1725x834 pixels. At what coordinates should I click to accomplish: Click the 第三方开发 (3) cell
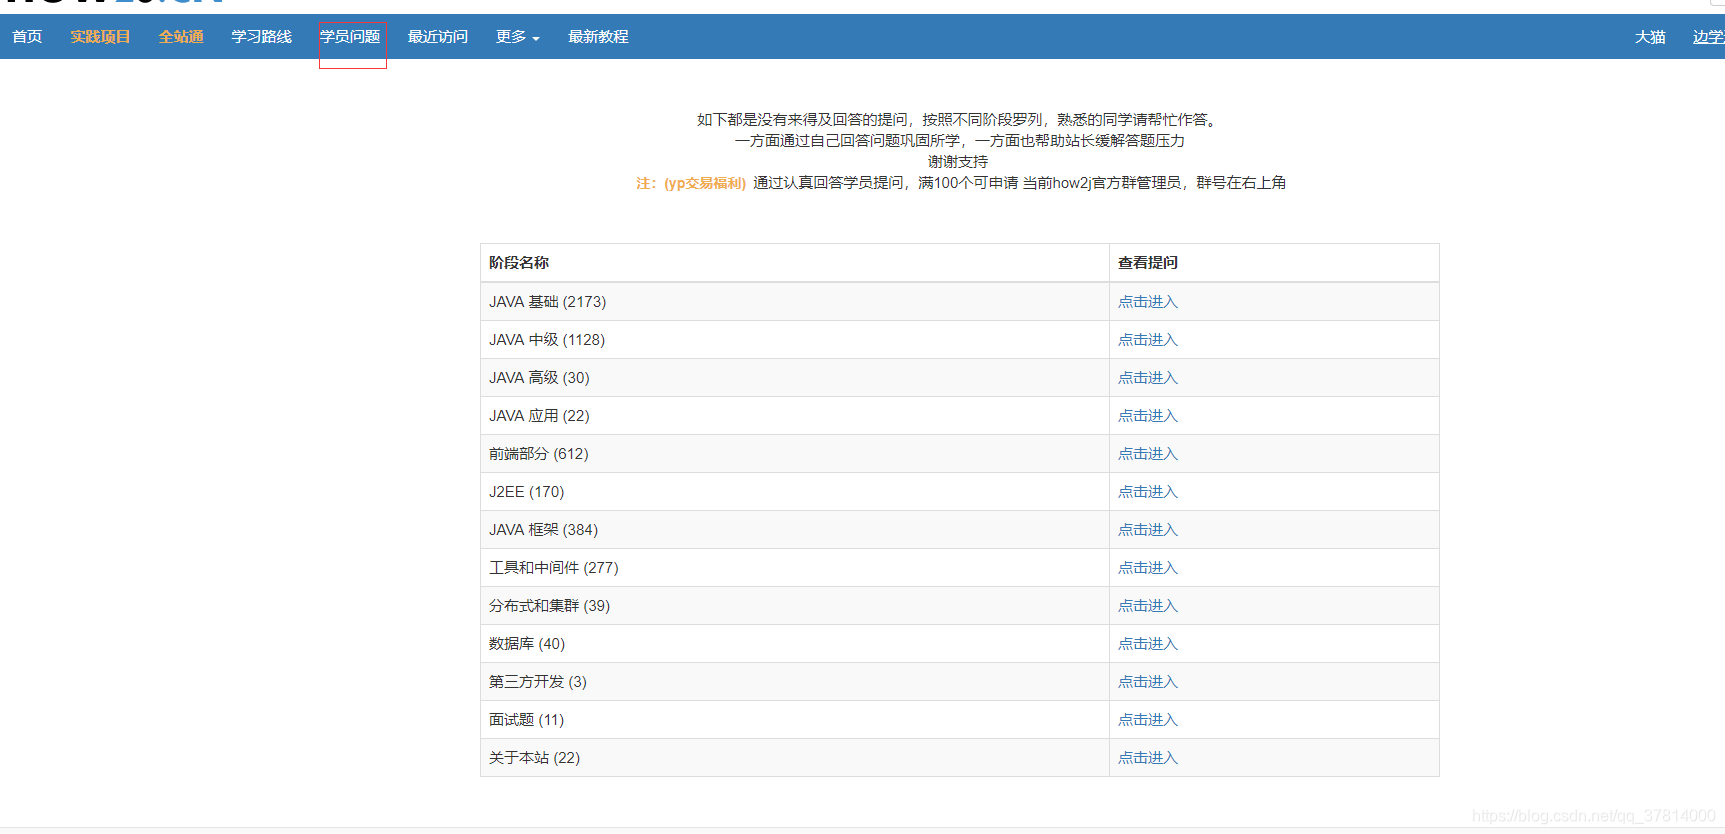[795, 682]
